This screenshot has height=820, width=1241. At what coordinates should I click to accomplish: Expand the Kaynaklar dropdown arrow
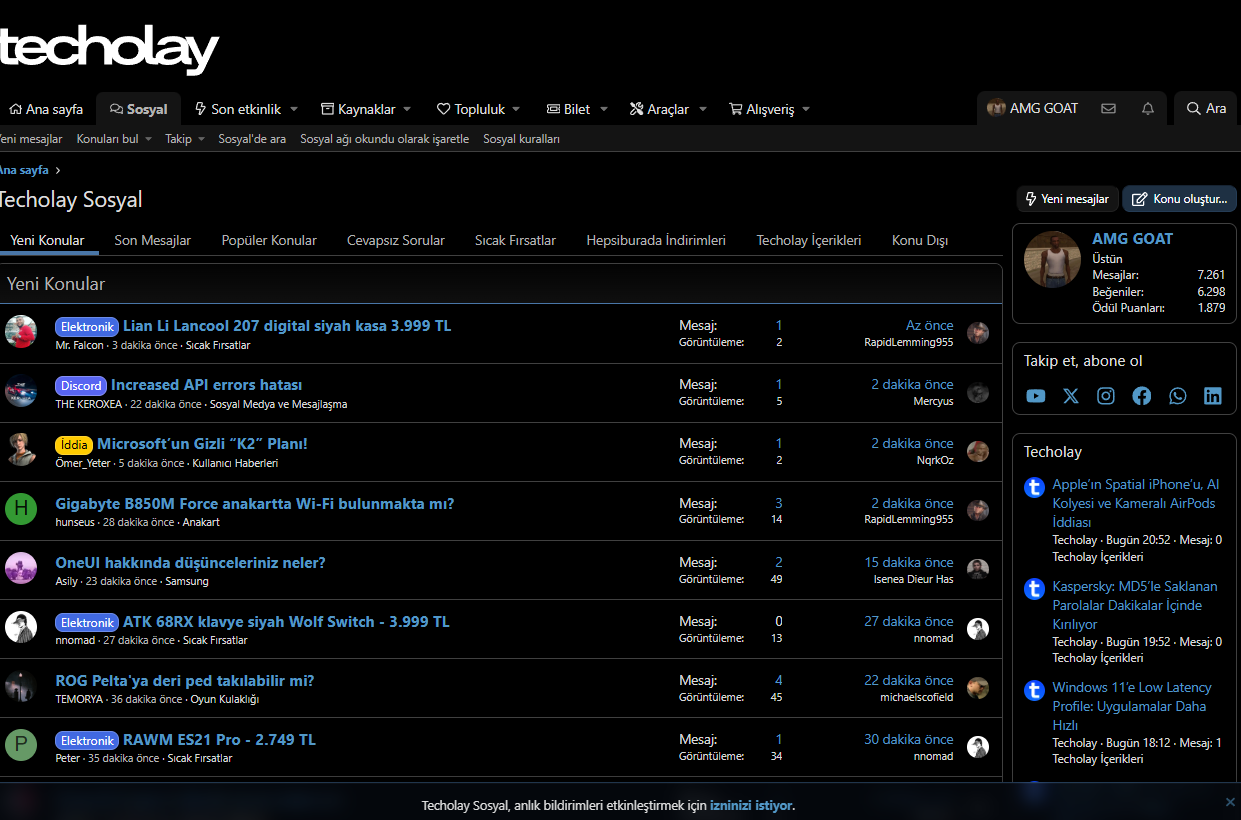click(407, 109)
